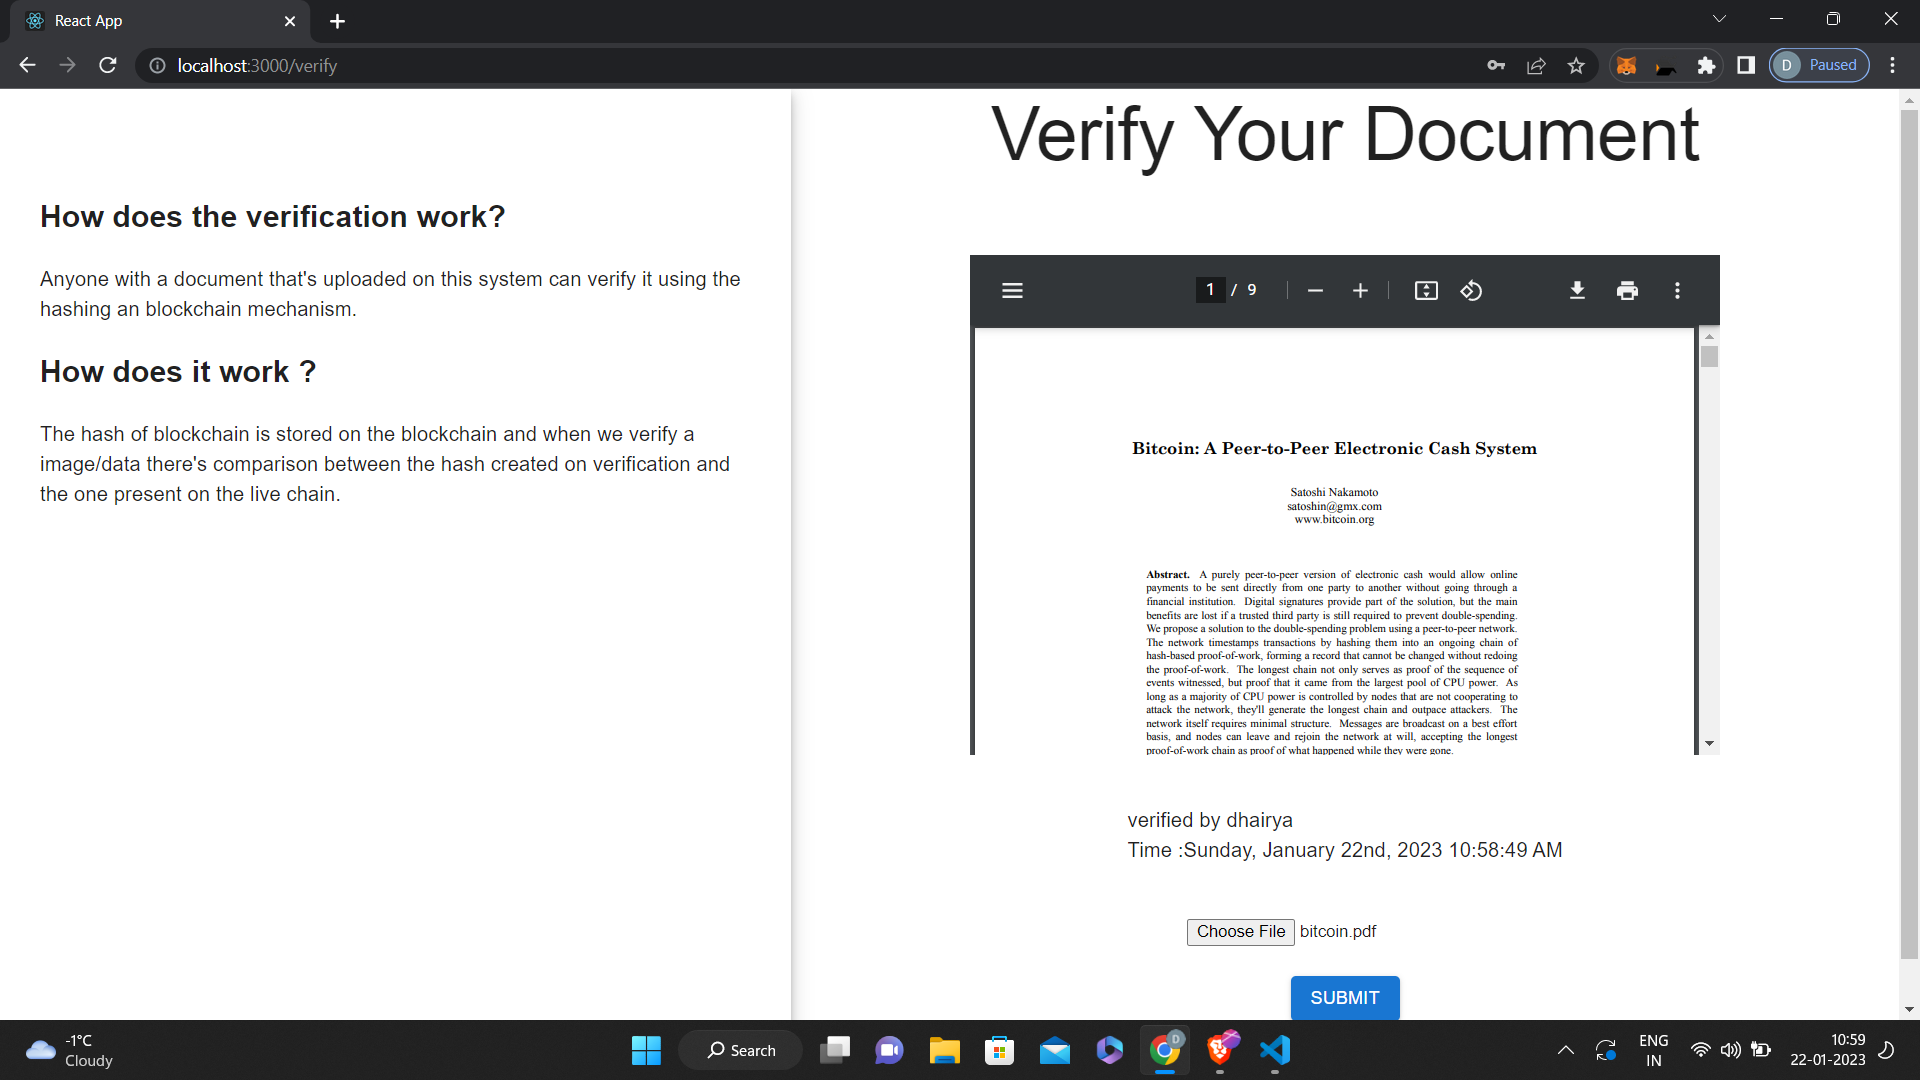The height and width of the screenshot is (1080, 1920).
Task: Zoom in the PDF document
Action: pos(1360,291)
